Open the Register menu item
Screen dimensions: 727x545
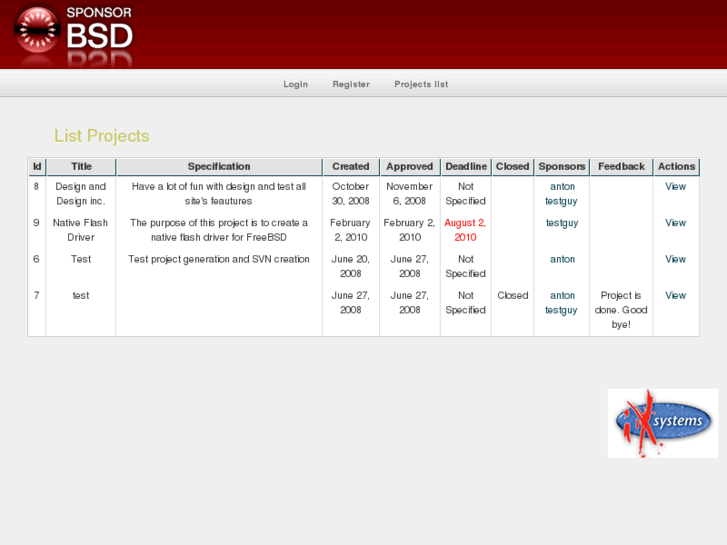pyautogui.click(x=351, y=84)
